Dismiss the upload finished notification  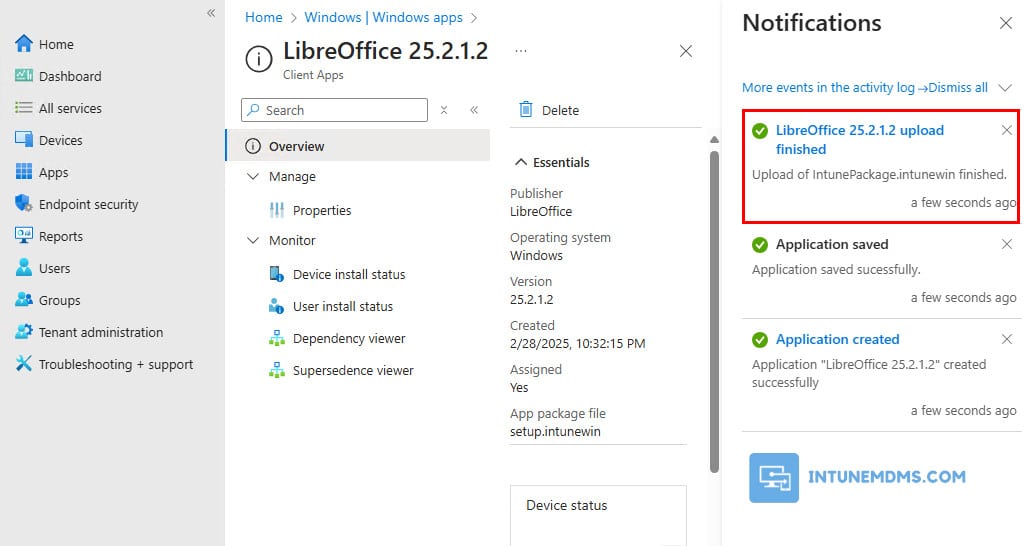1006,130
